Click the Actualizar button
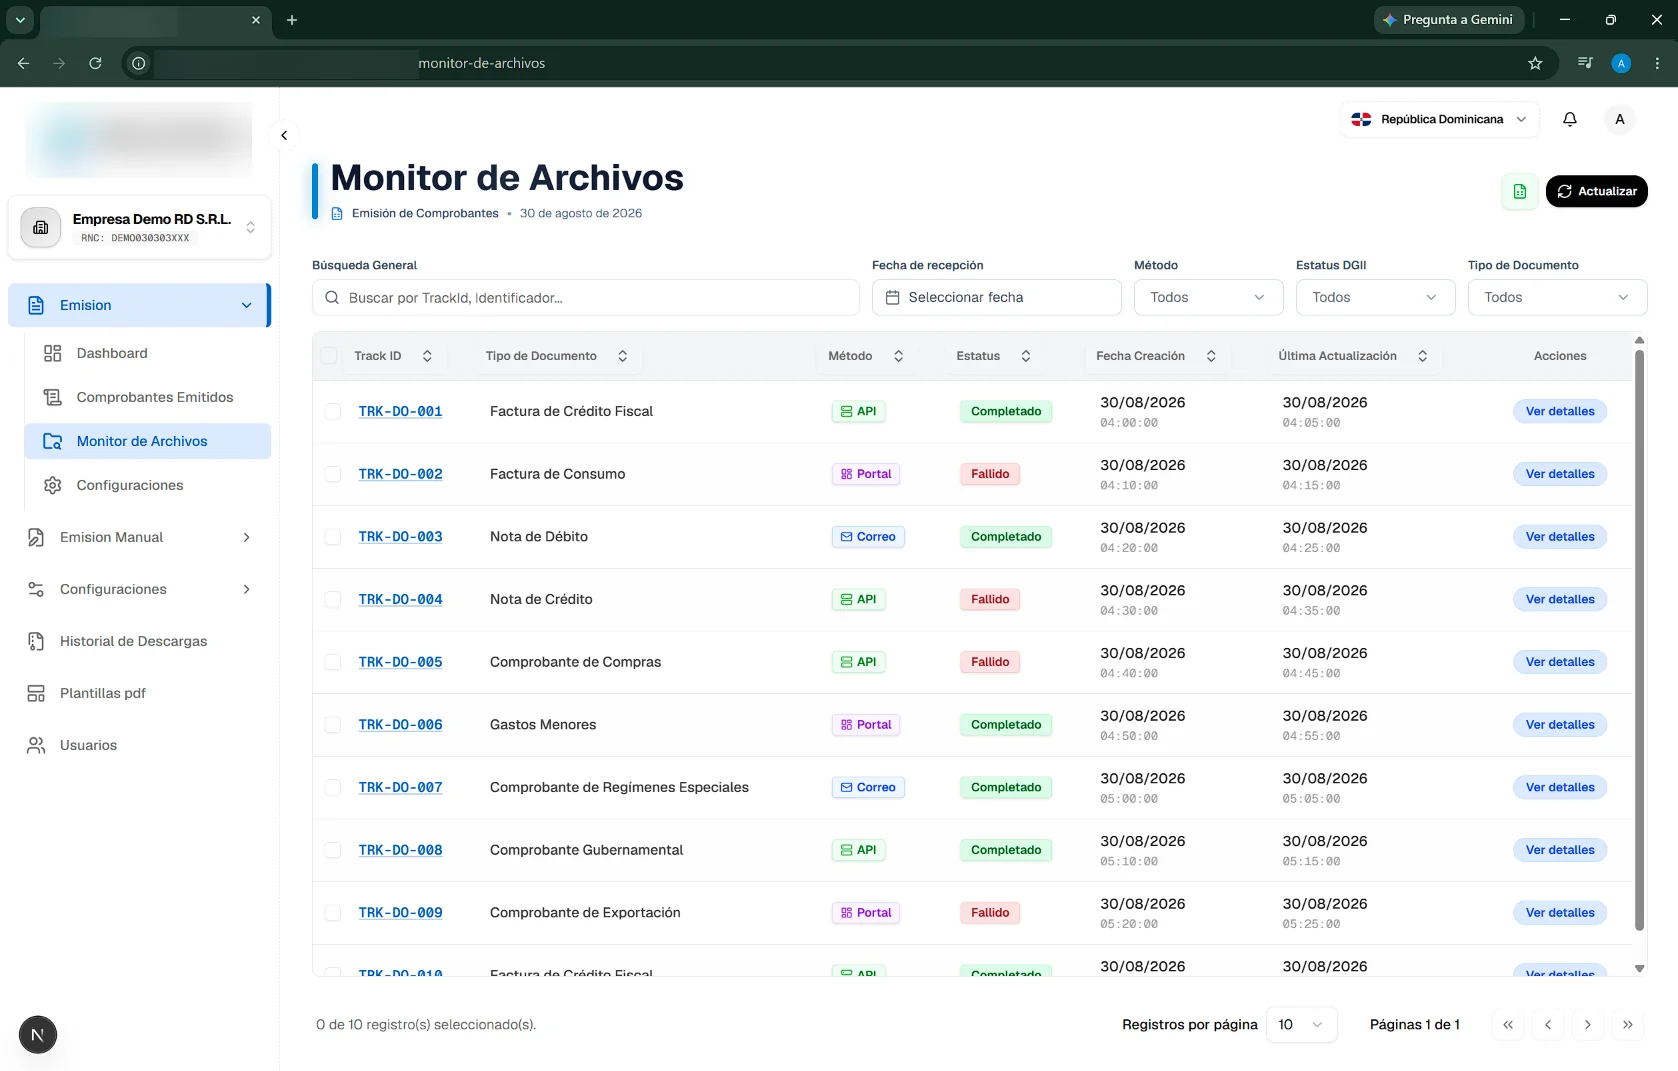 (1596, 191)
